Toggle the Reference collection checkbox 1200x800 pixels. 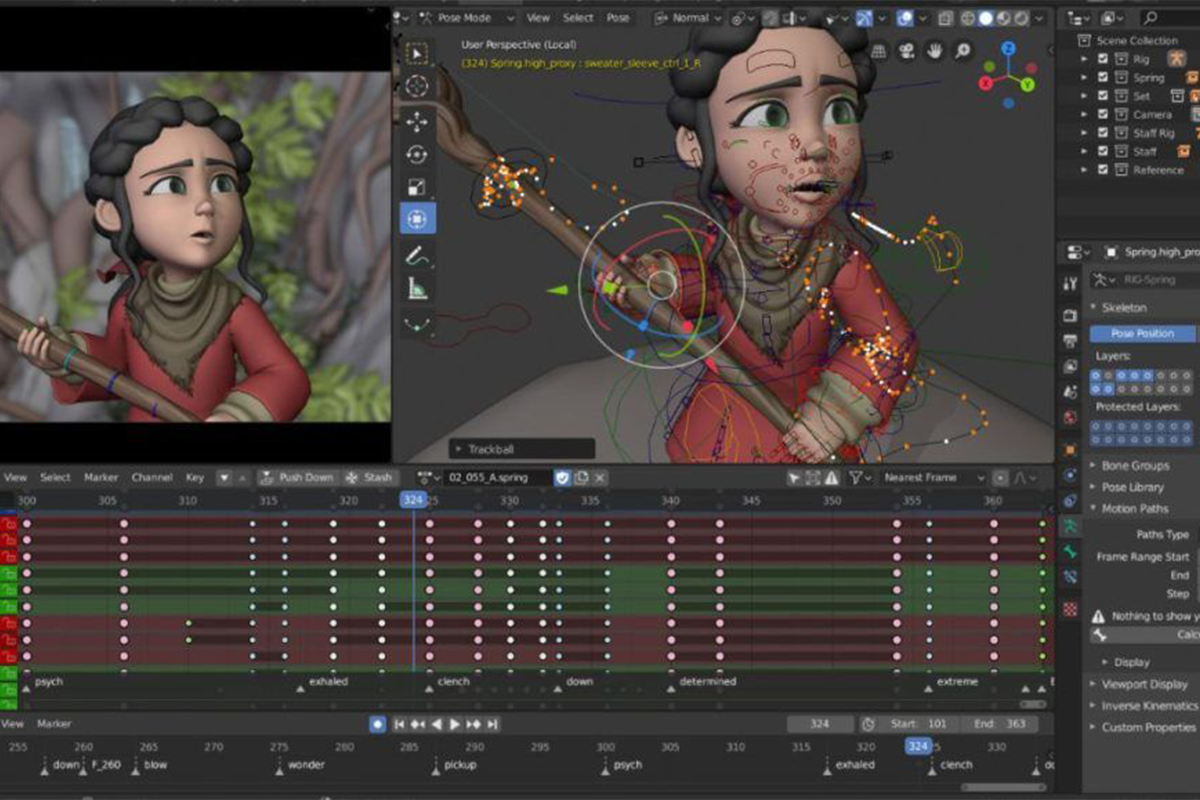[x=1103, y=170]
